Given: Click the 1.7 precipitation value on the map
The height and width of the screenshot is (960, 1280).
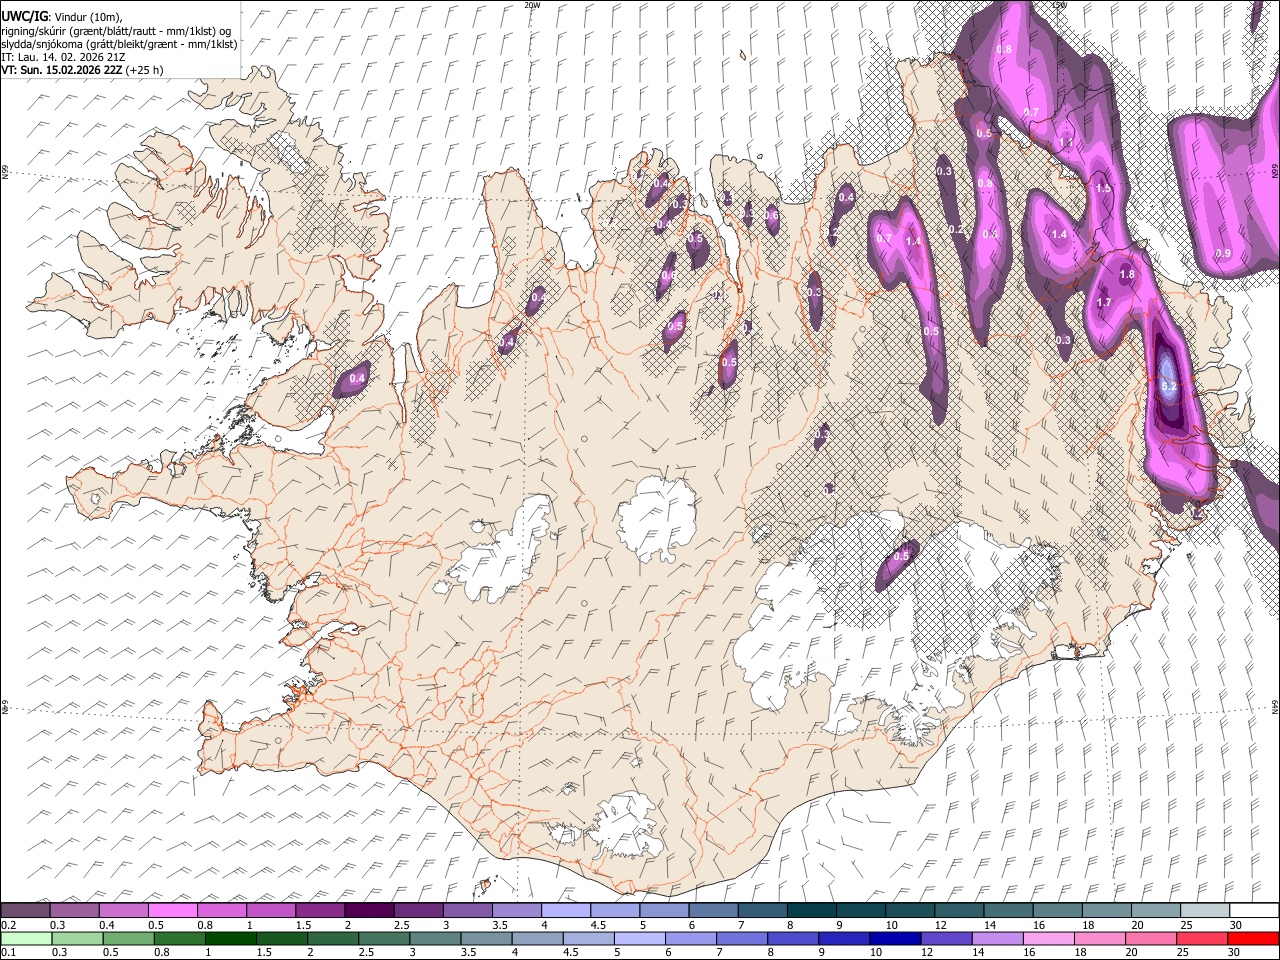Looking at the screenshot, I should (1104, 302).
